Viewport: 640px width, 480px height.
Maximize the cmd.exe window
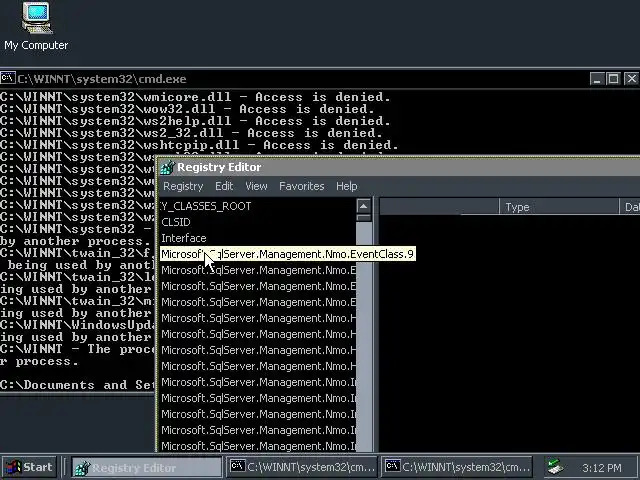pos(613,78)
